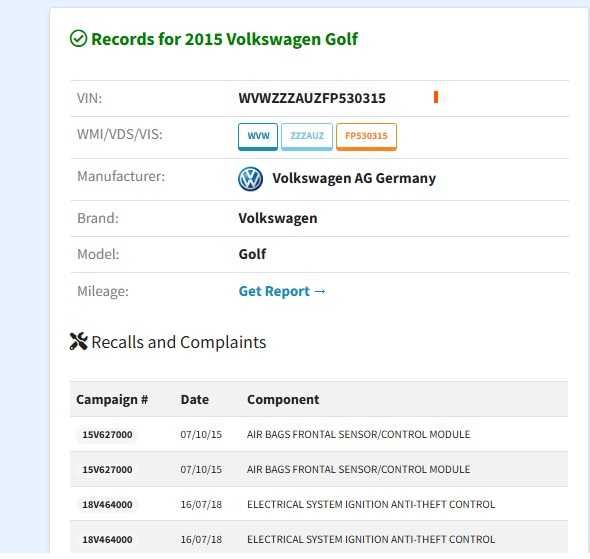Select the WVW WMI badge
The height and width of the screenshot is (559, 590).
(x=258, y=137)
